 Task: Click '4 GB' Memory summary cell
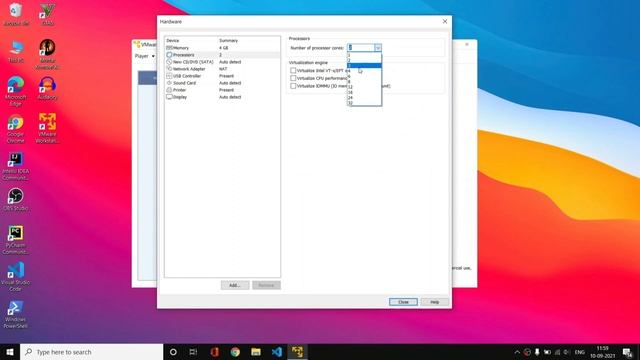coord(224,48)
